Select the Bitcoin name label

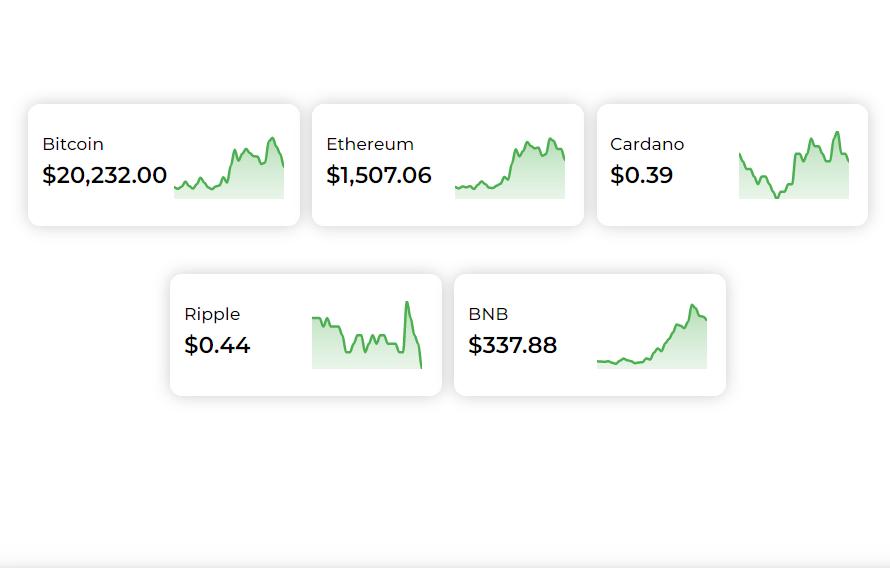(73, 144)
